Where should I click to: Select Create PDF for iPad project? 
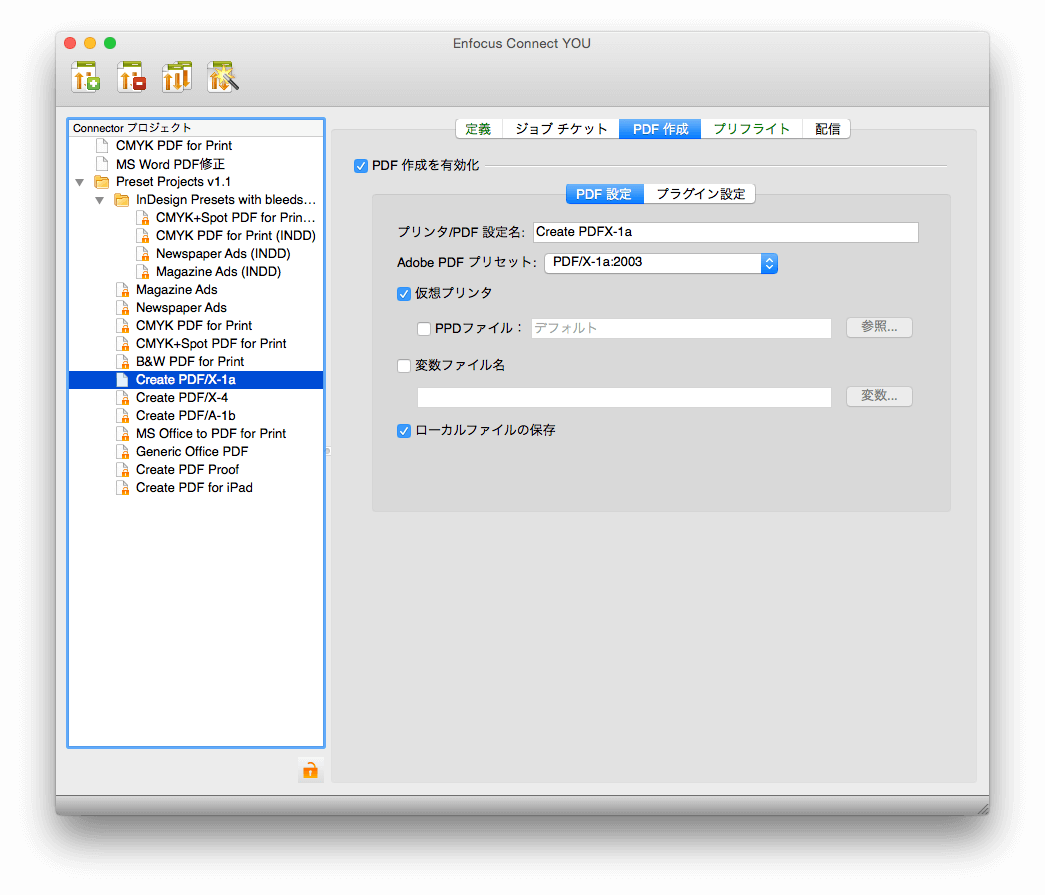(x=194, y=488)
